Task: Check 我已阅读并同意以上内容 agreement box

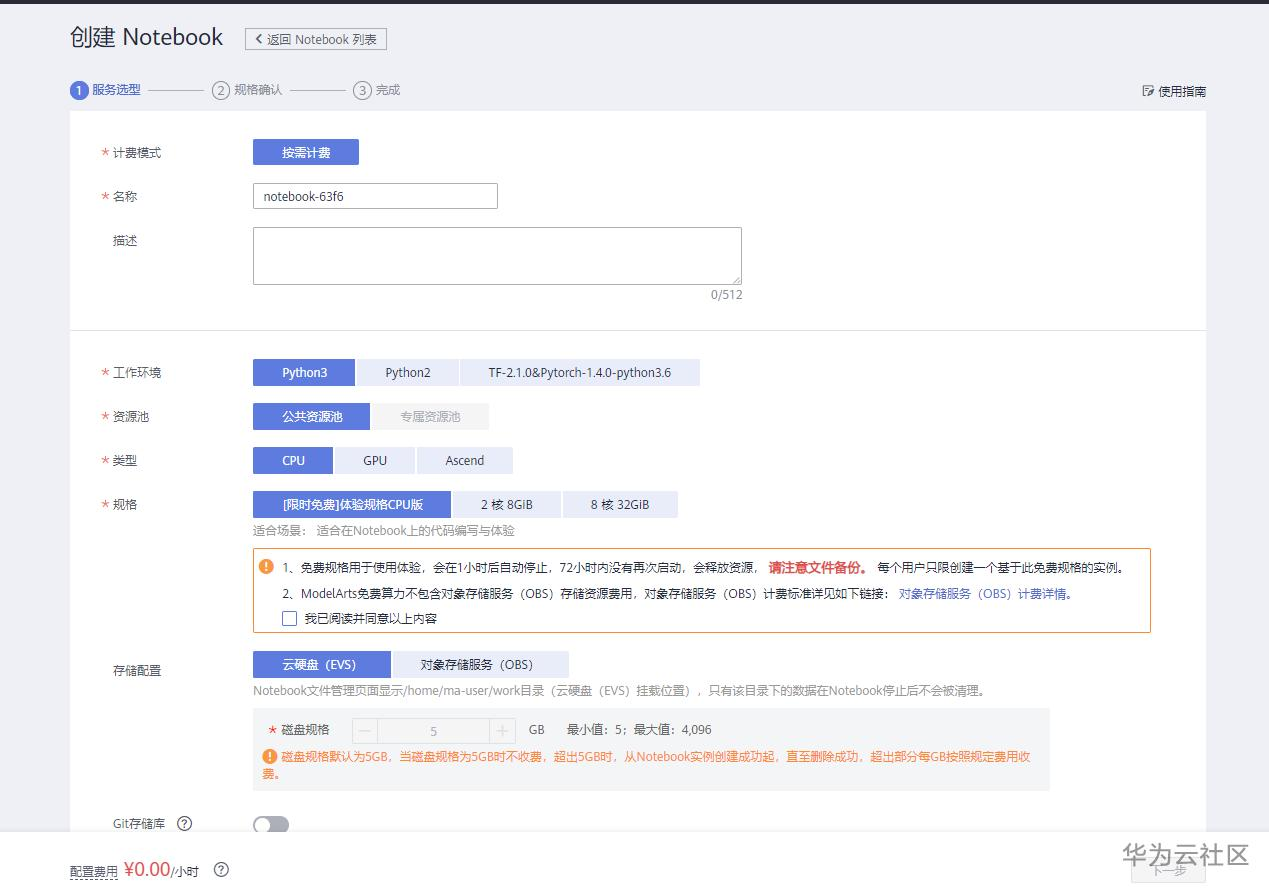Action: tap(289, 618)
